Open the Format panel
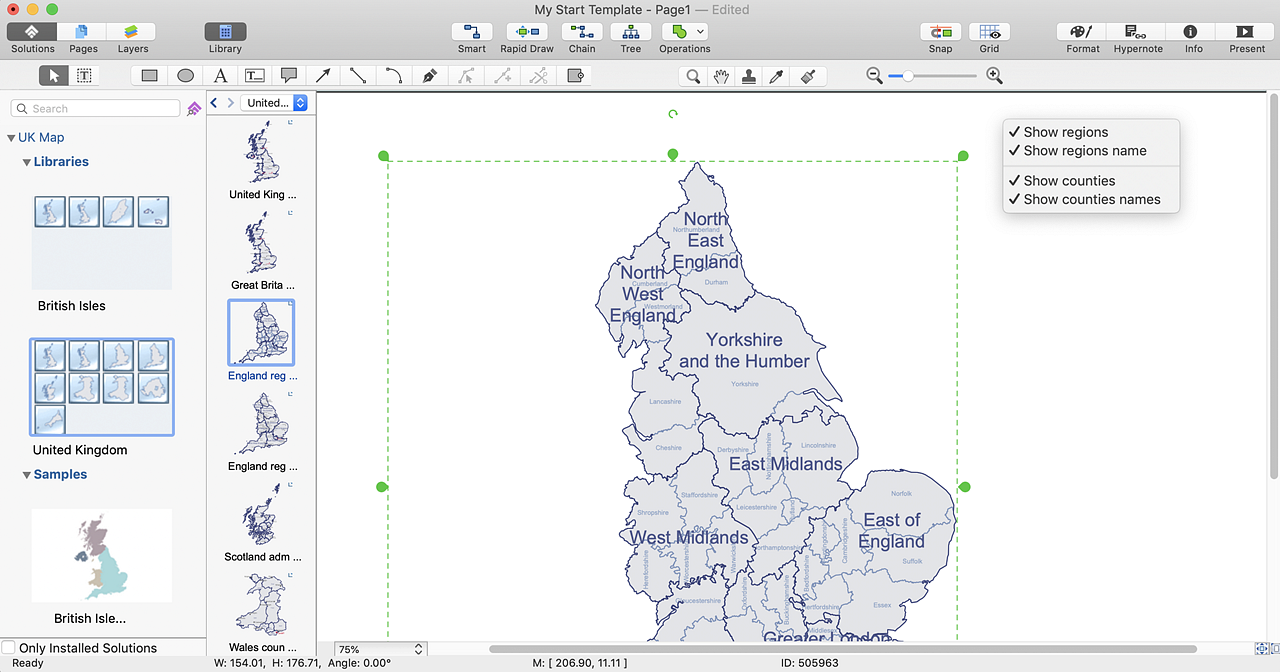 tap(1083, 32)
